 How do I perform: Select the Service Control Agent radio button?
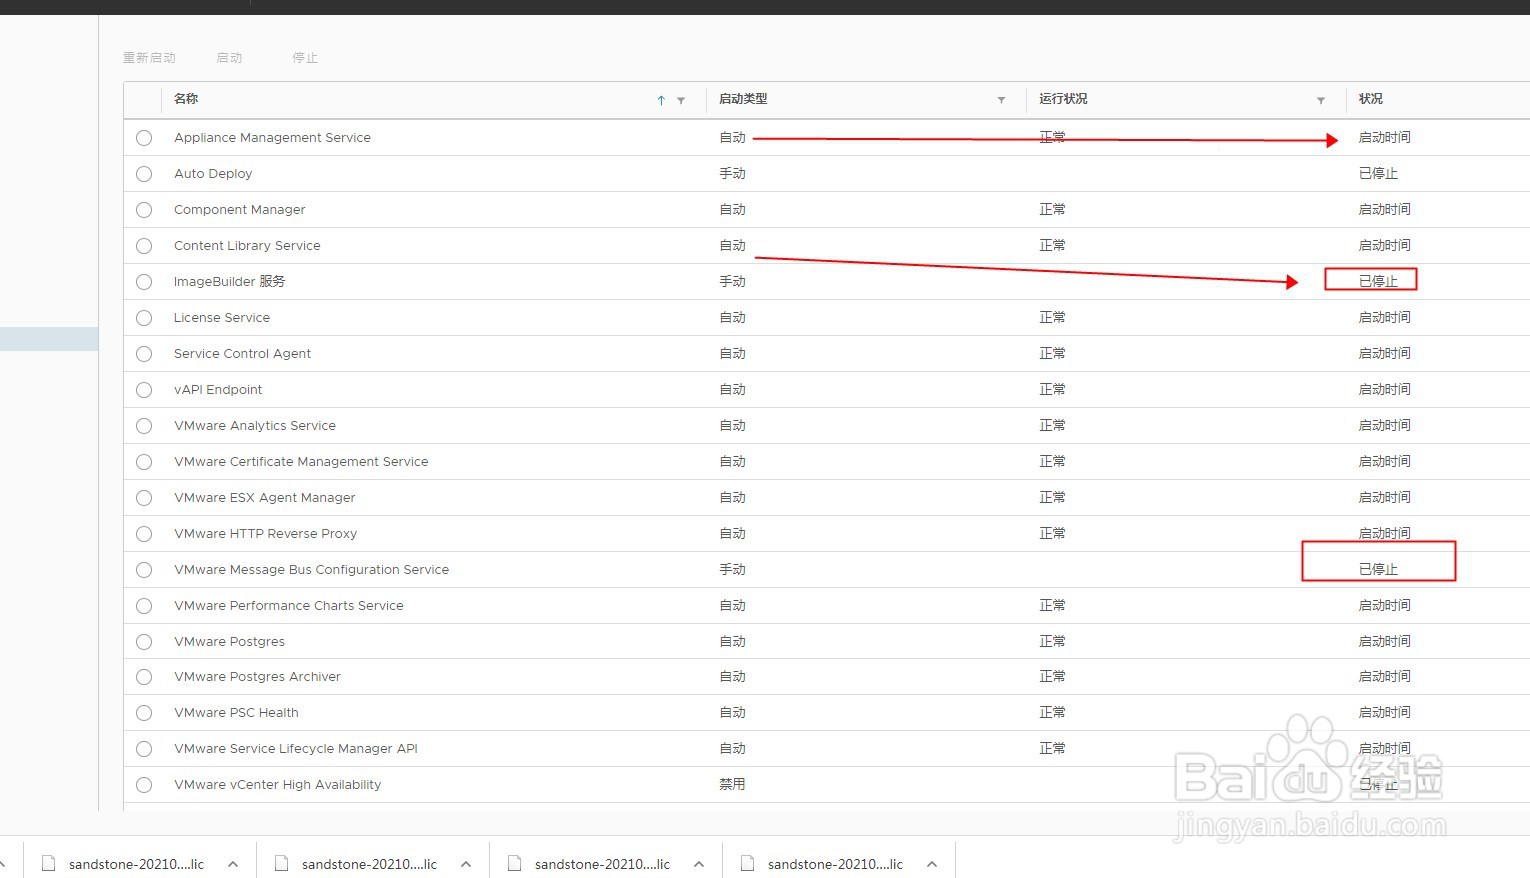(x=144, y=354)
